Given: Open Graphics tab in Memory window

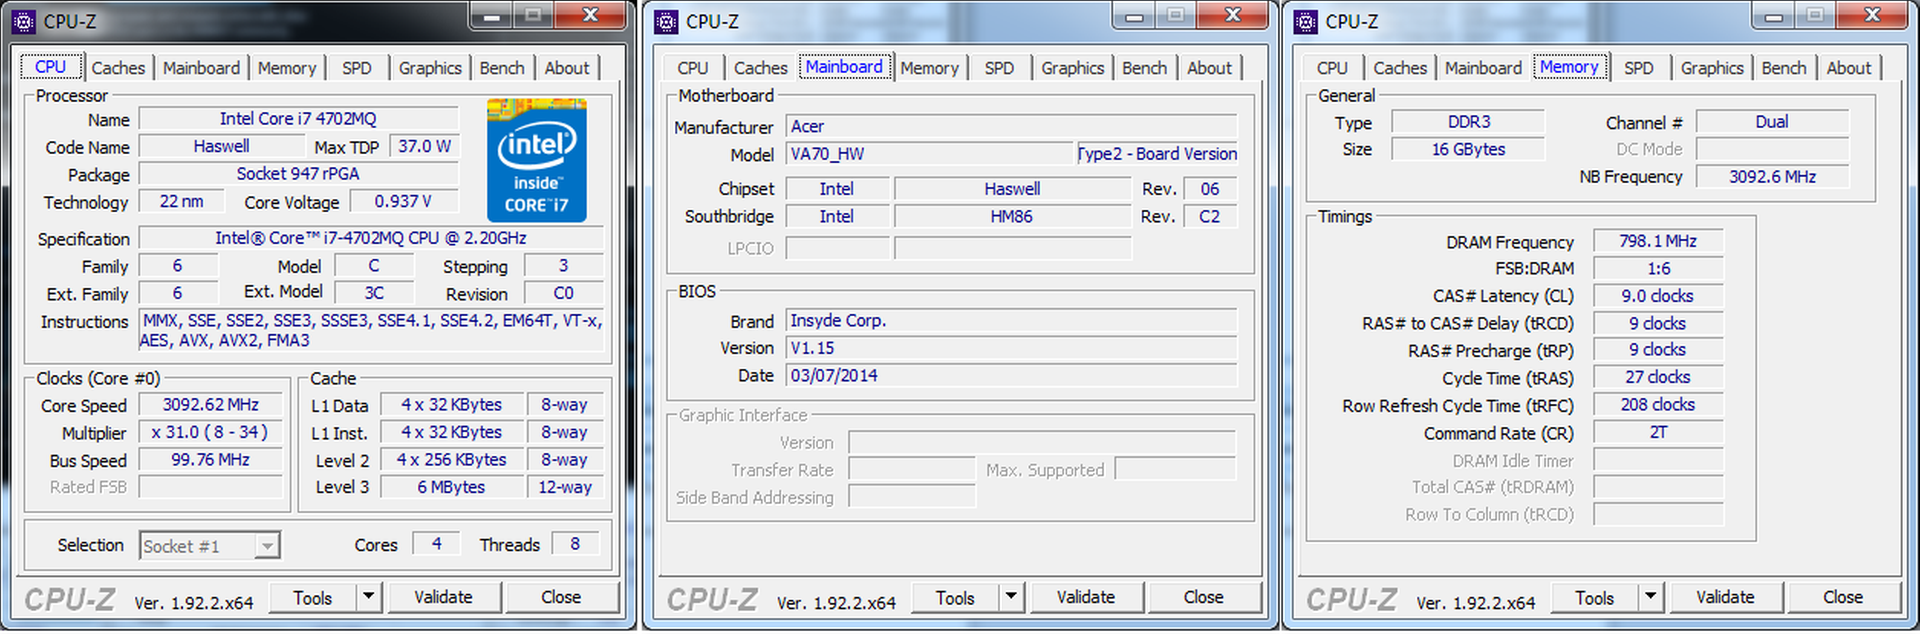Looking at the screenshot, I should click(x=1712, y=68).
